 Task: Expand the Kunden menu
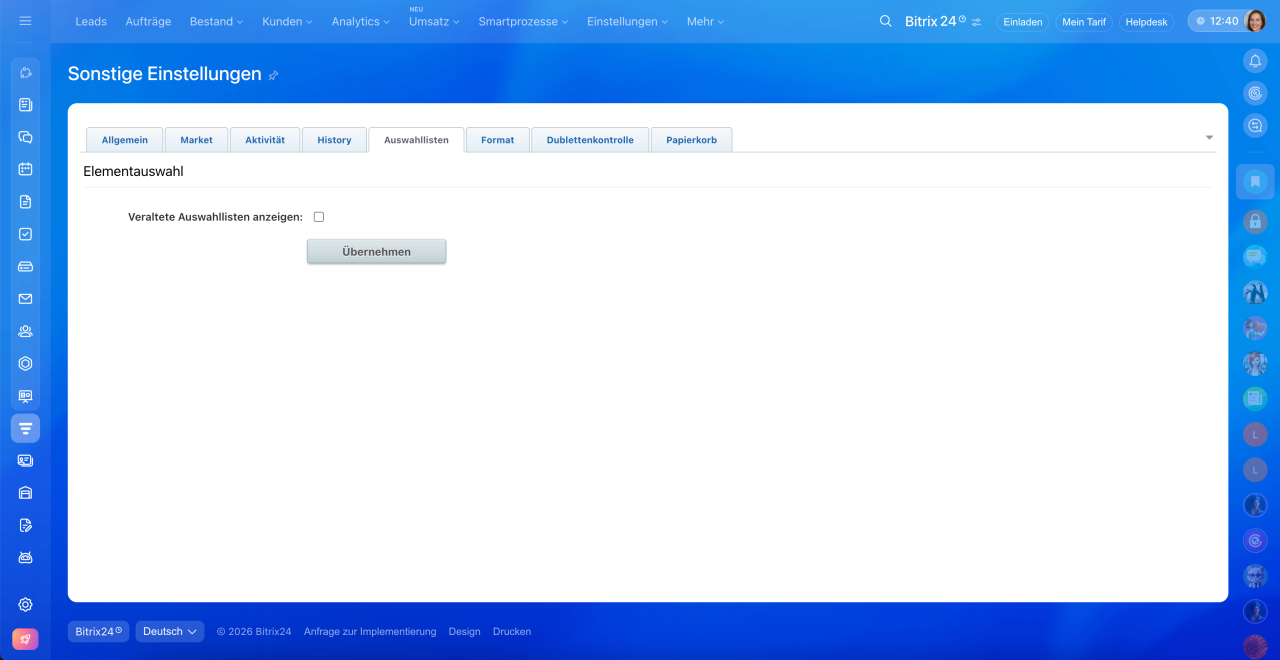click(x=287, y=21)
